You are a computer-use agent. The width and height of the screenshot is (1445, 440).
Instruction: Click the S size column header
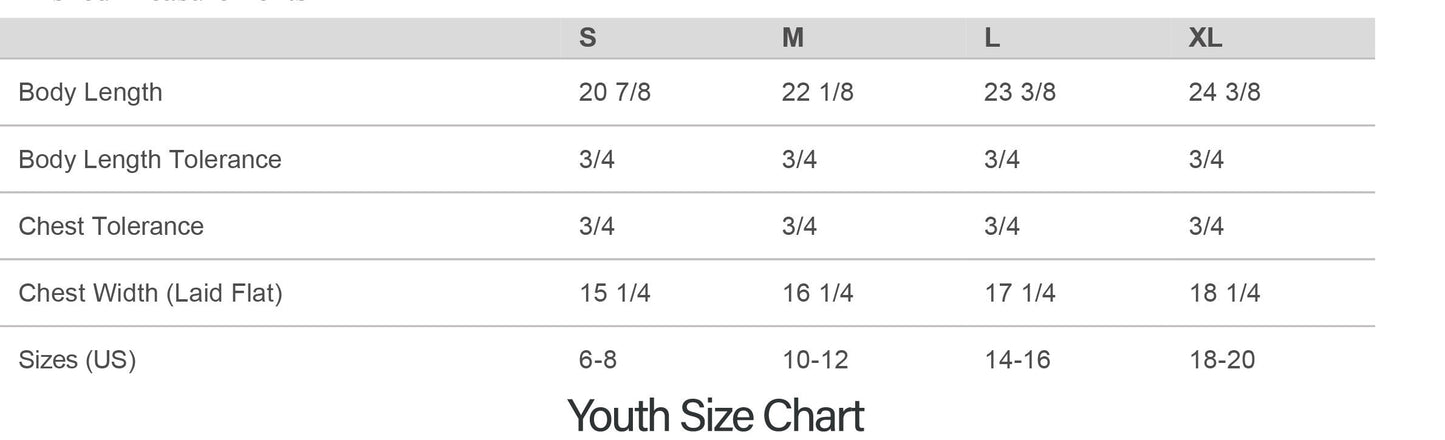coord(588,38)
